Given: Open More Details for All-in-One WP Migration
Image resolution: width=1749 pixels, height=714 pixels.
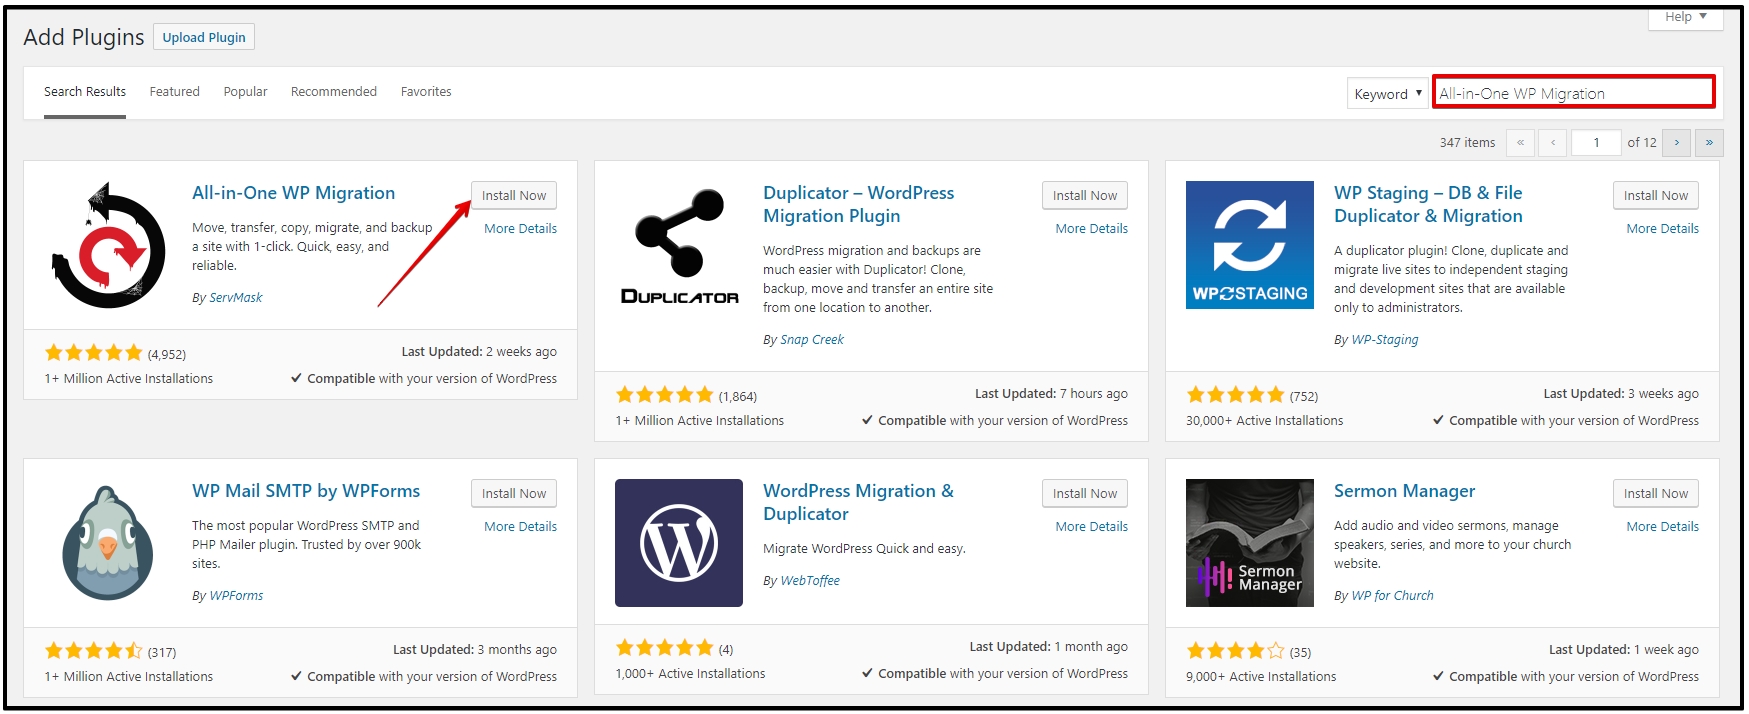Looking at the screenshot, I should coord(521,228).
